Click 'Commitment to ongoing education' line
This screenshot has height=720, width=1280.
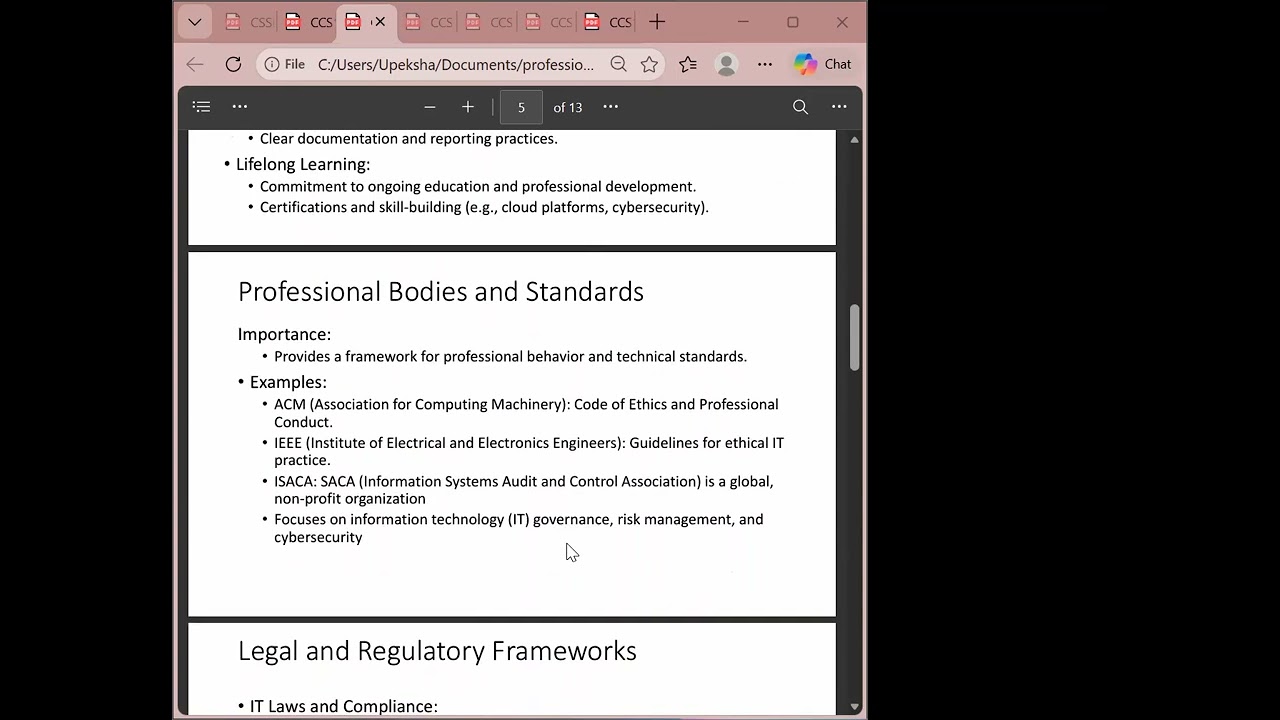478,186
